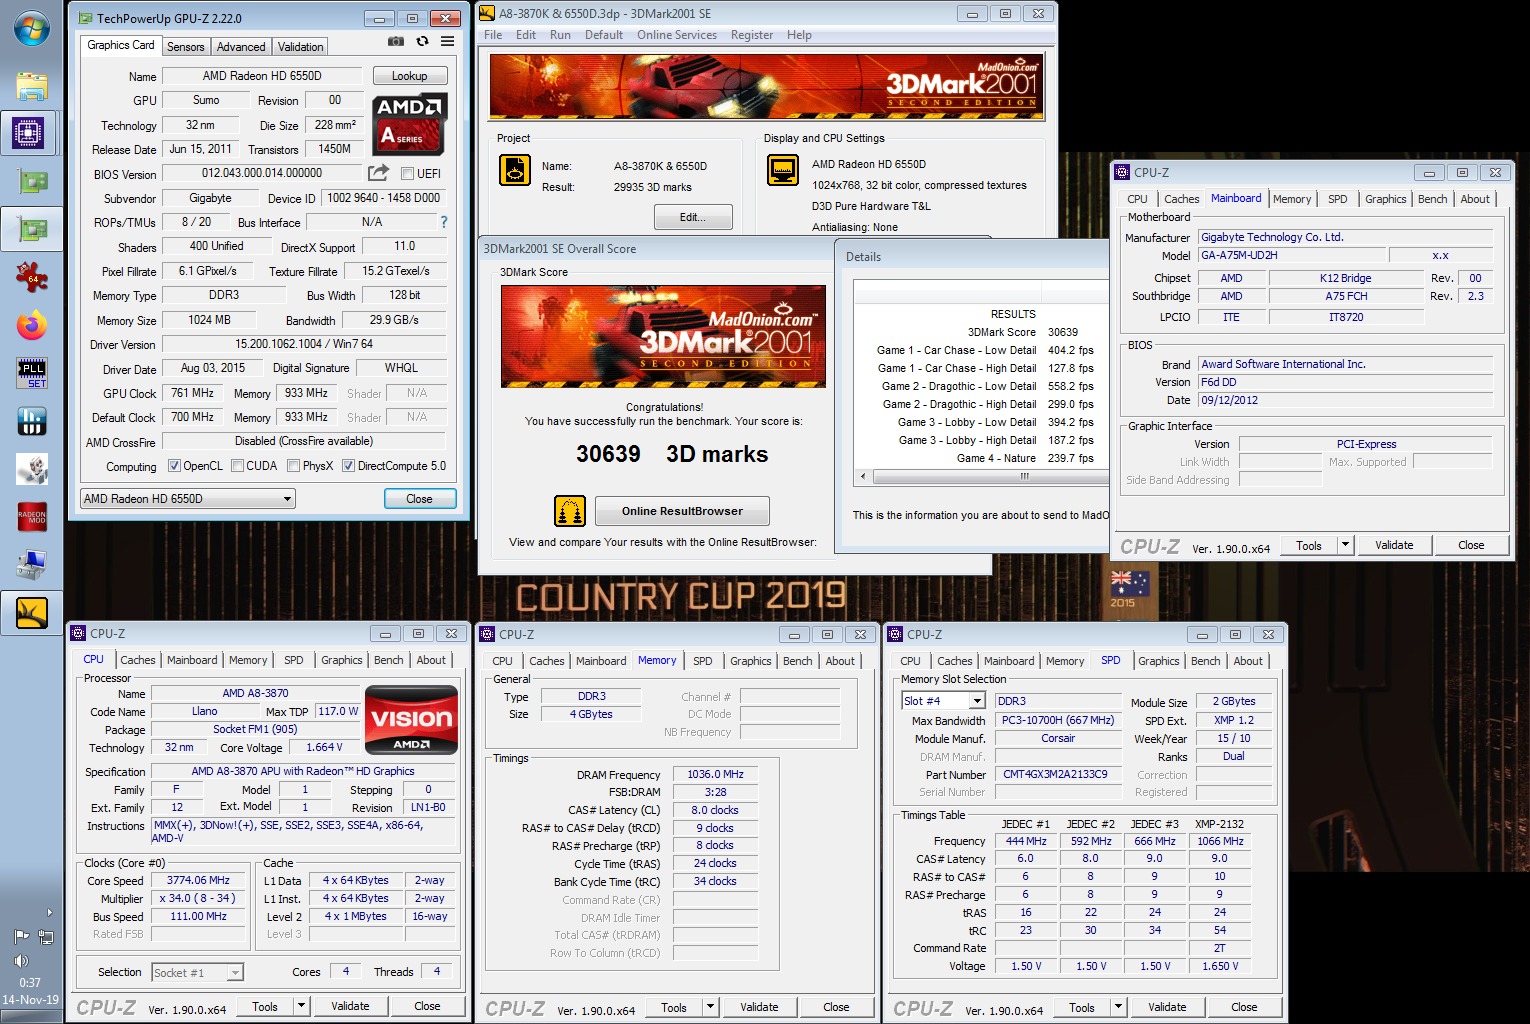The image size is (1530, 1024).
Task: Open the Radeon Mod taskbar icon
Action: pyautogui.click(x=31, y=517)
